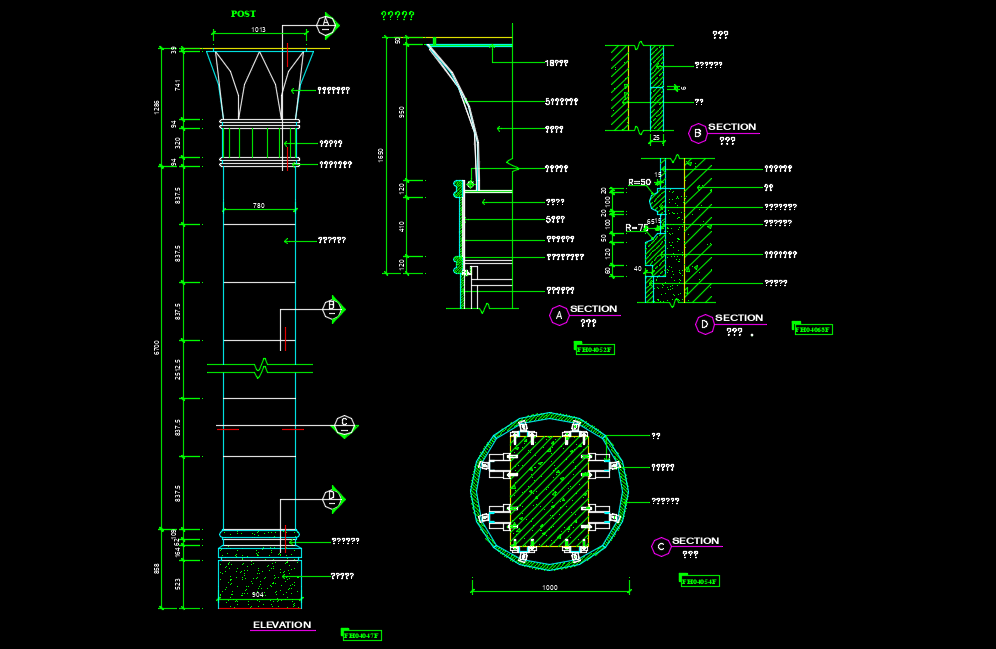Click the green FH04052F drawing tag
The height and width of the screenshot is (649, 996).
(594, 349)
